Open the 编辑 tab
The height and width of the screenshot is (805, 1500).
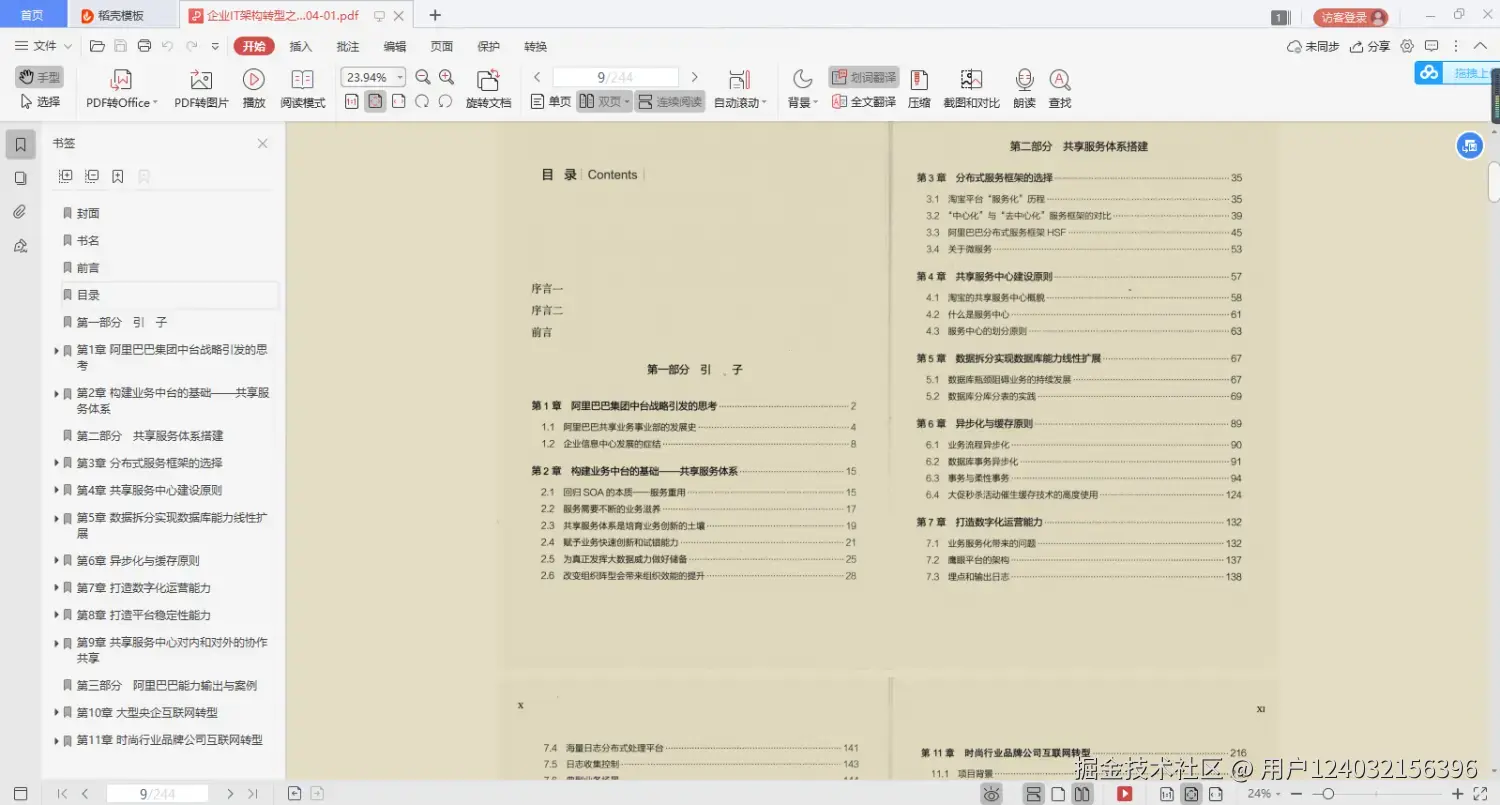[395, 46]
